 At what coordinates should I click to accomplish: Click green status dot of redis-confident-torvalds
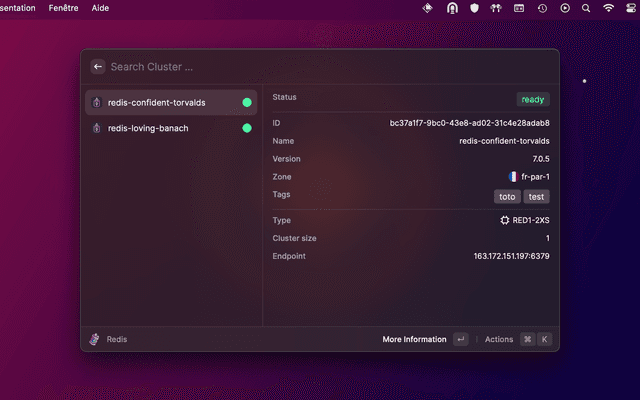247,102
